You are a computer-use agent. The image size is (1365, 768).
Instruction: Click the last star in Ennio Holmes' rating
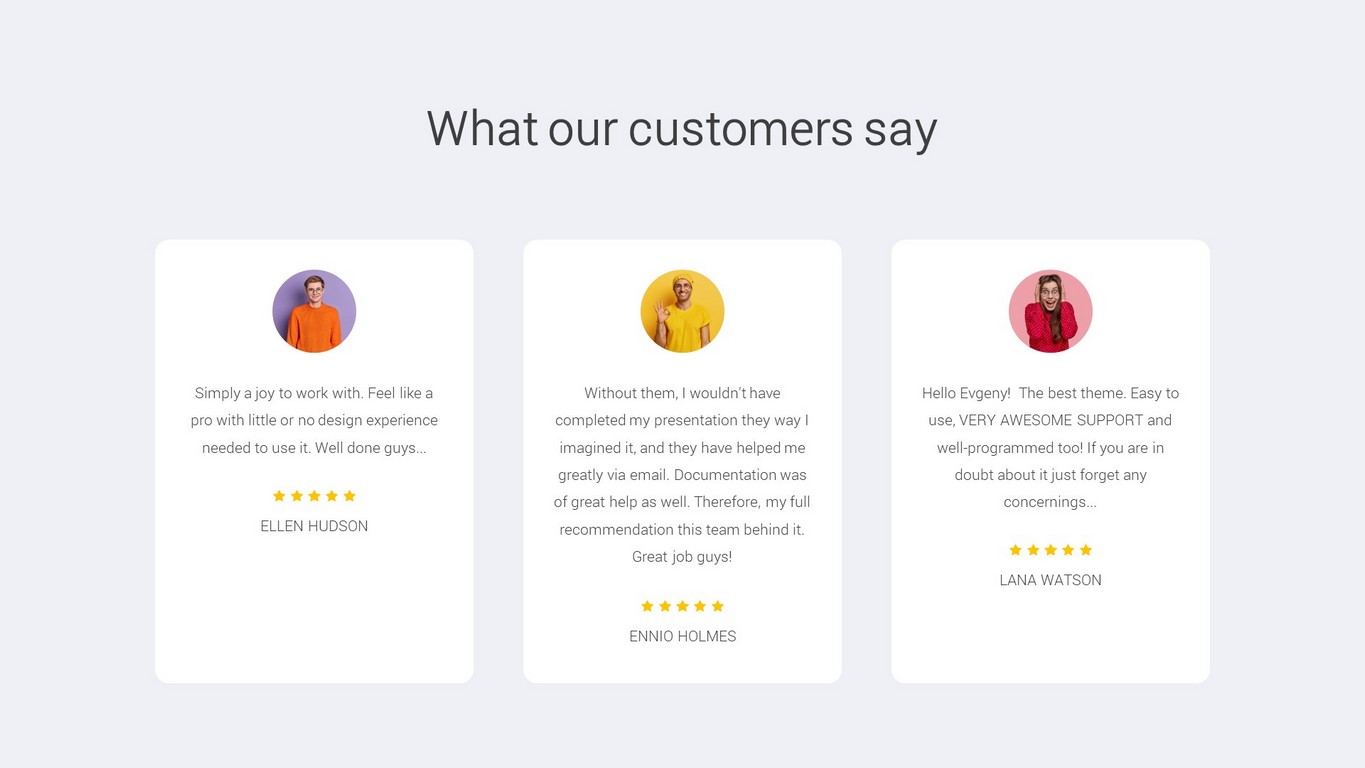(x=717, y=606)
